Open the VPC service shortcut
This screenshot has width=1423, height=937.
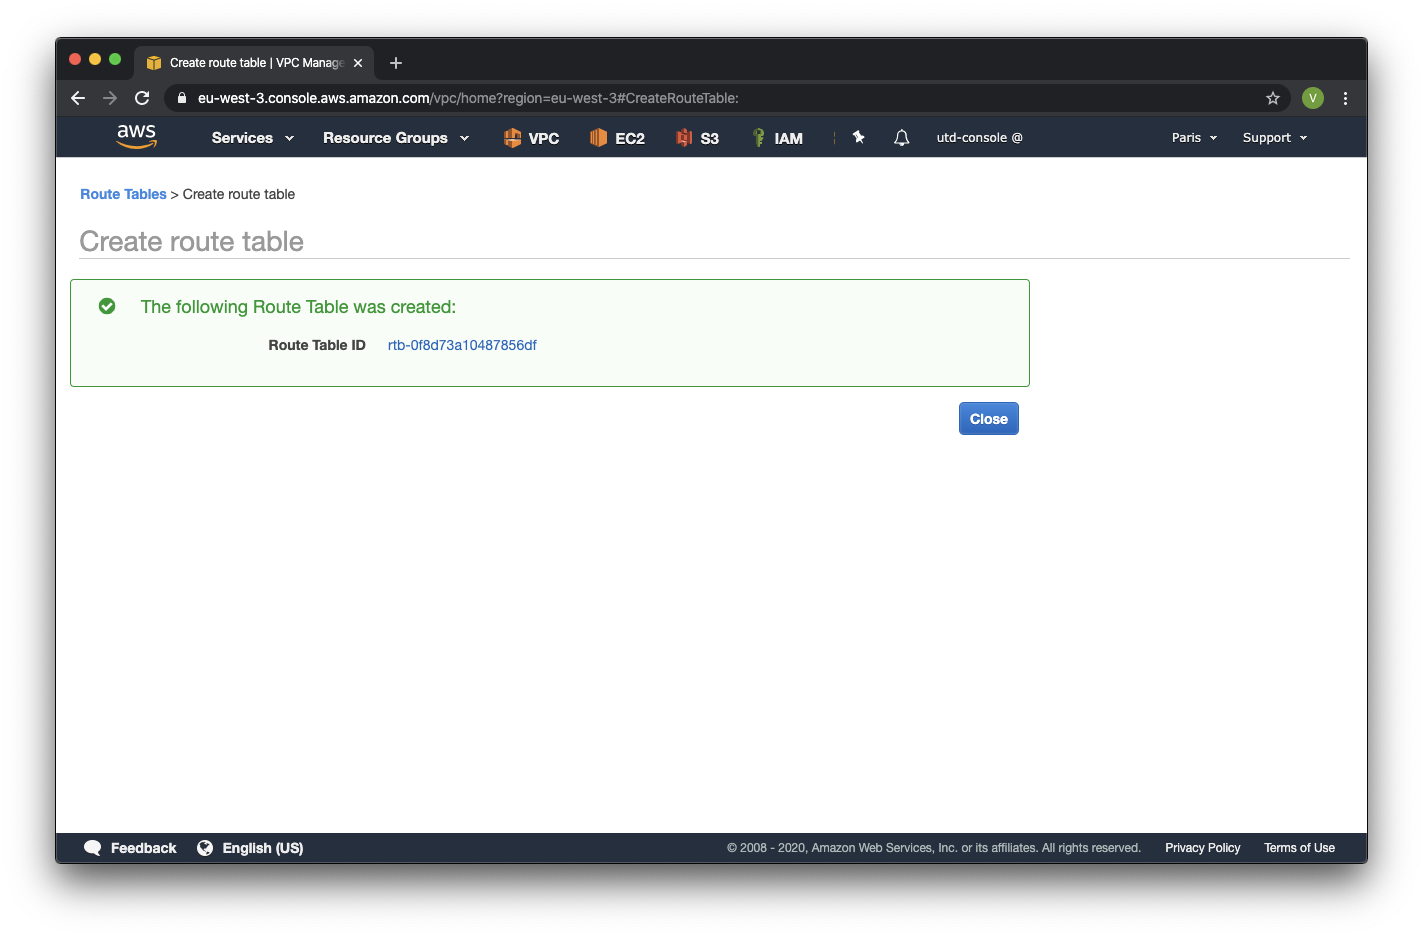tap(531, 138)
